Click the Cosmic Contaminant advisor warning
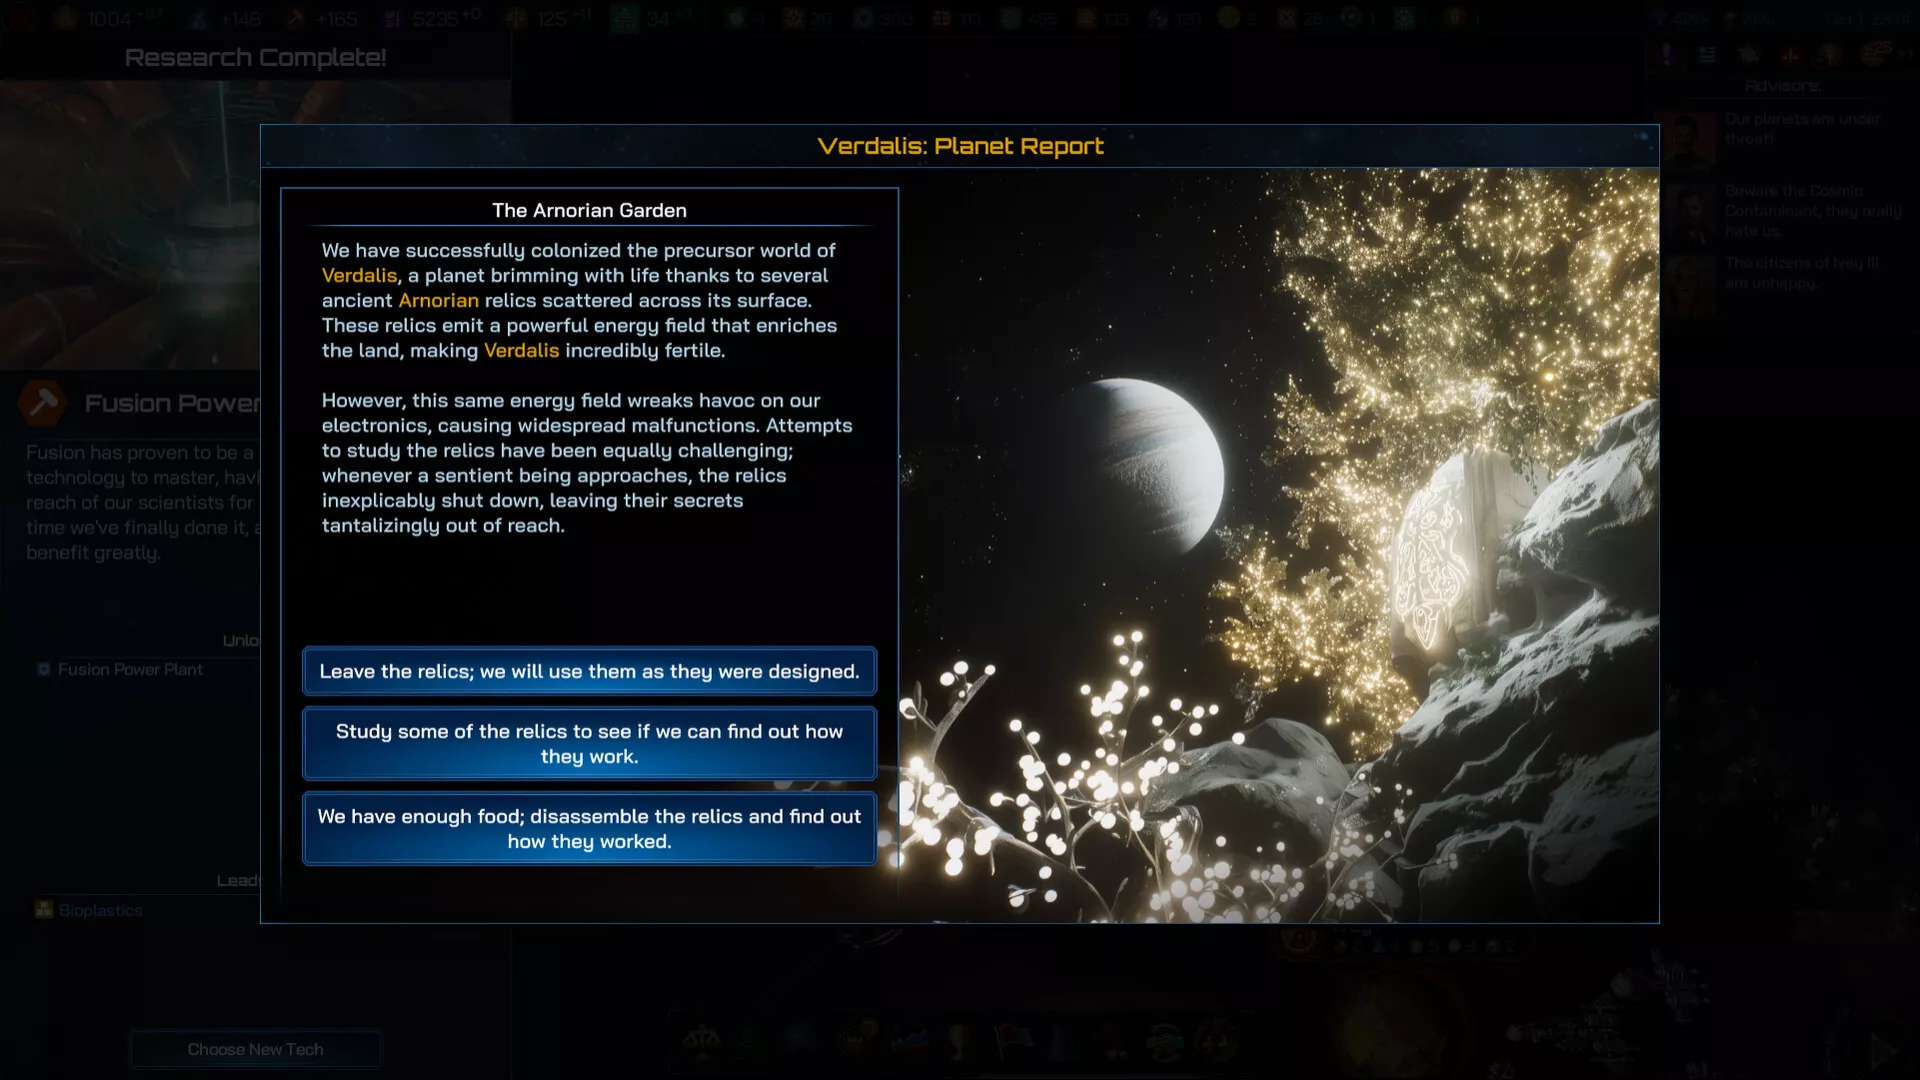The width and height of the screenshot is (1920, 1080). pyautogui.click(x=1810, y=210)
